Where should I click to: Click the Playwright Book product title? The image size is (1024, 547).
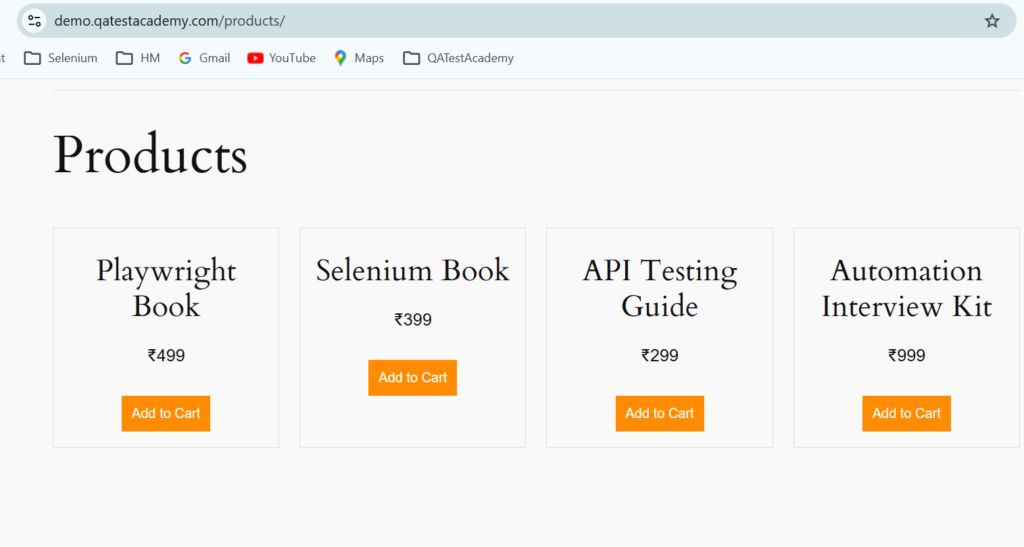click(166, 288)
